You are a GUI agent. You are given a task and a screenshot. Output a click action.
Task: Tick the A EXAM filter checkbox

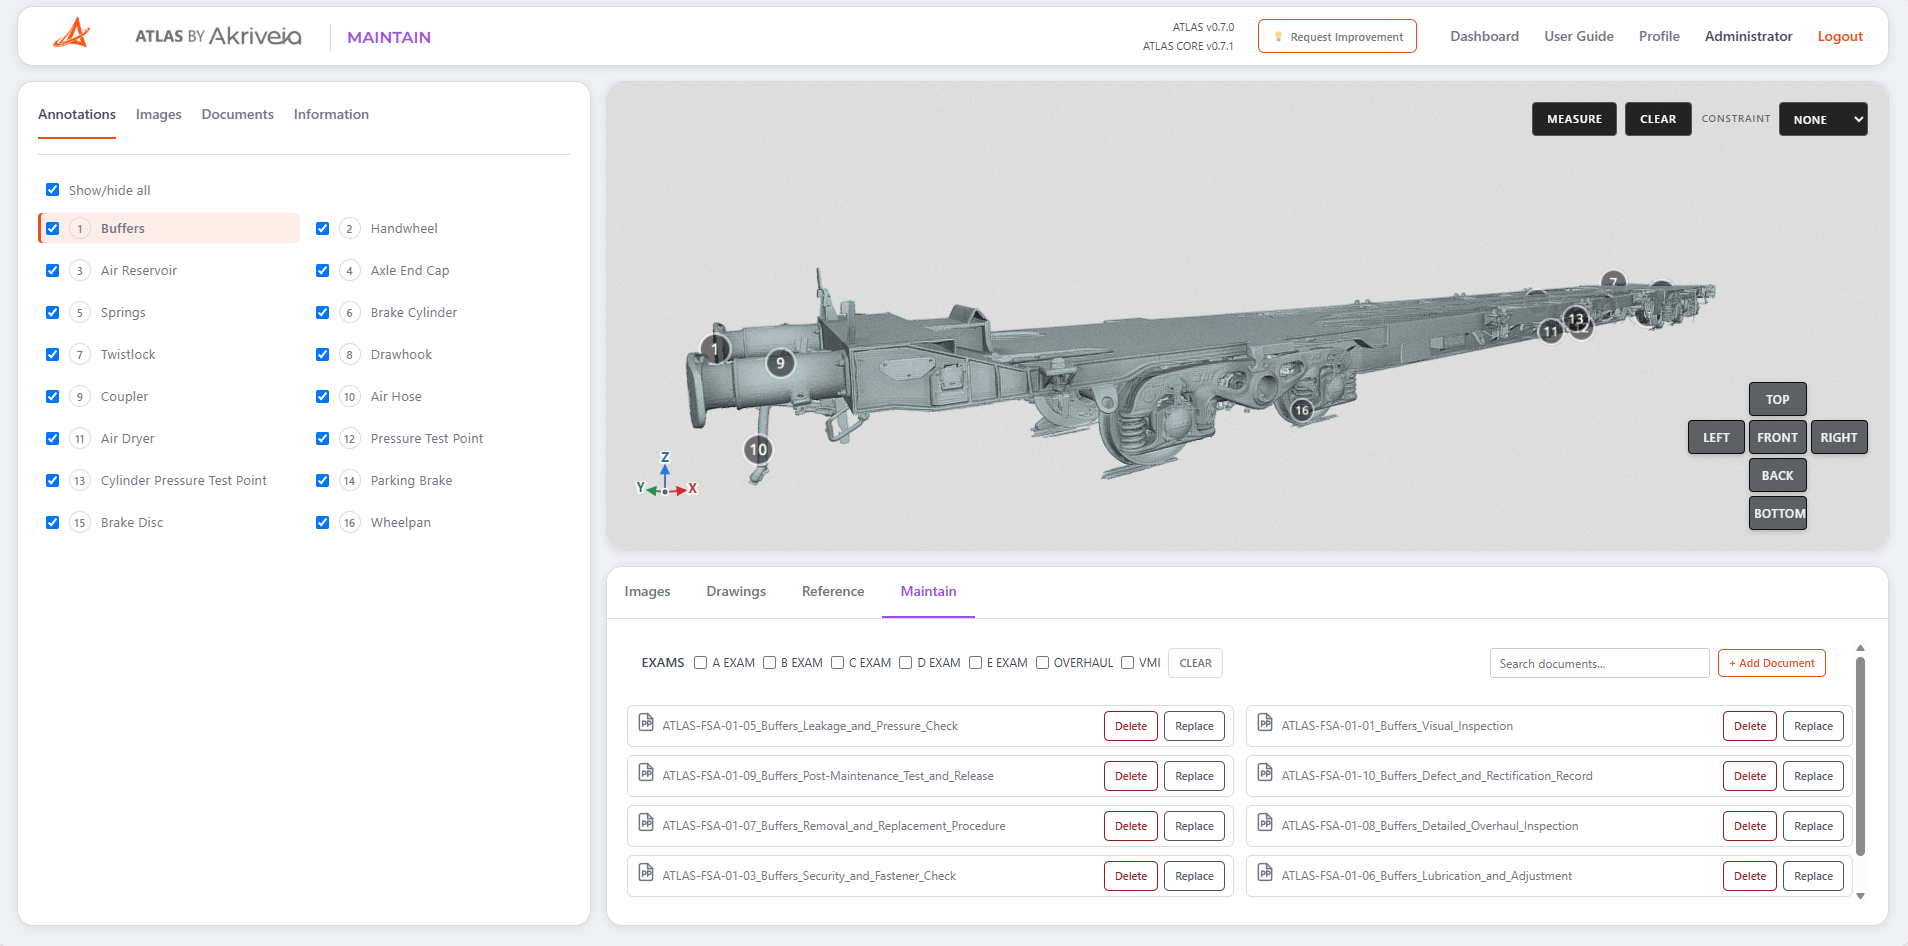coord(701,663)
